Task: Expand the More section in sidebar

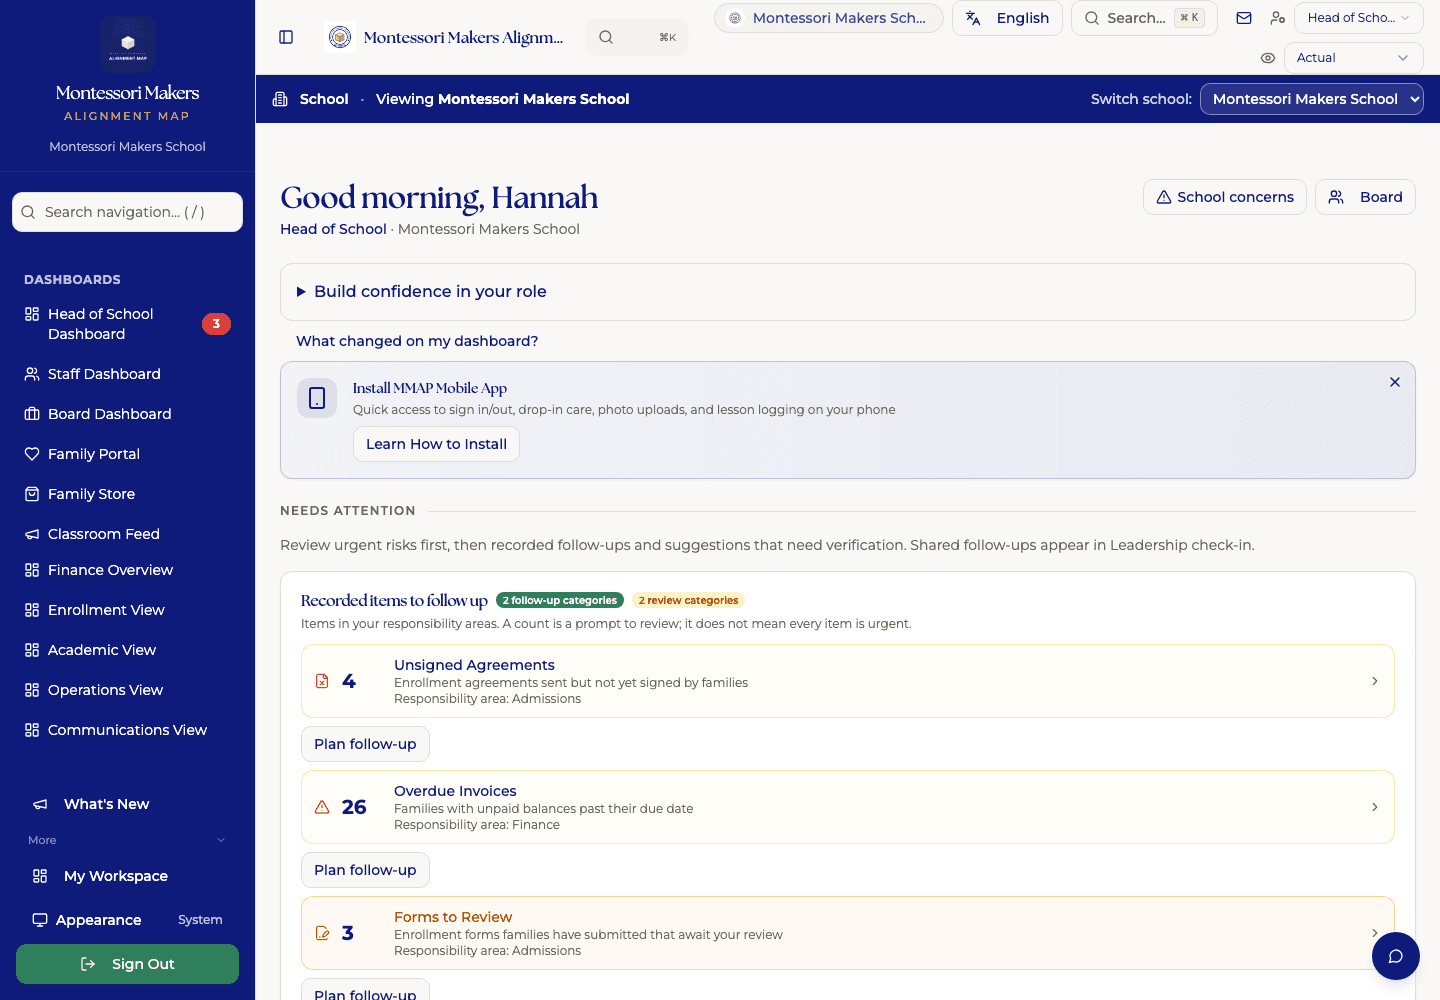Action: tap(127, 840)
